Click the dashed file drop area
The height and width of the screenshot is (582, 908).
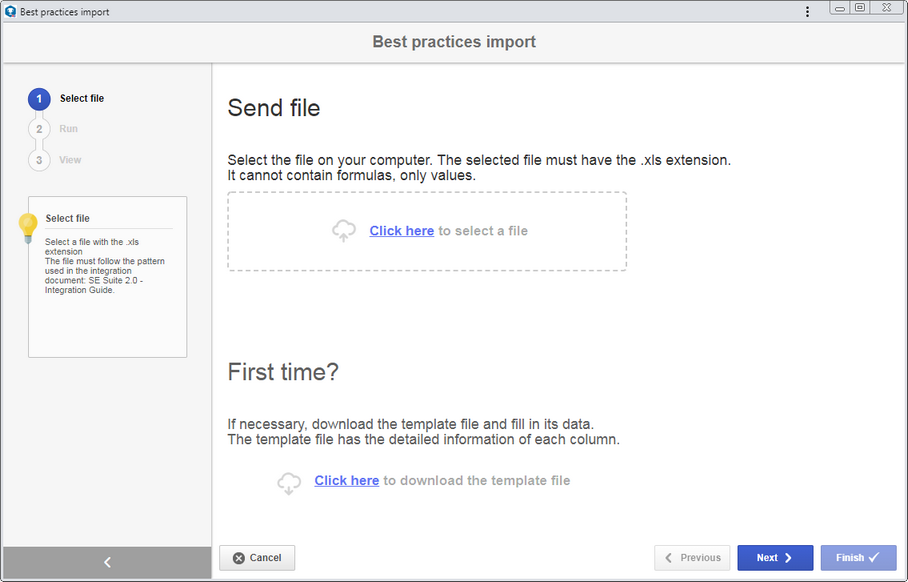tap(427, 231)
